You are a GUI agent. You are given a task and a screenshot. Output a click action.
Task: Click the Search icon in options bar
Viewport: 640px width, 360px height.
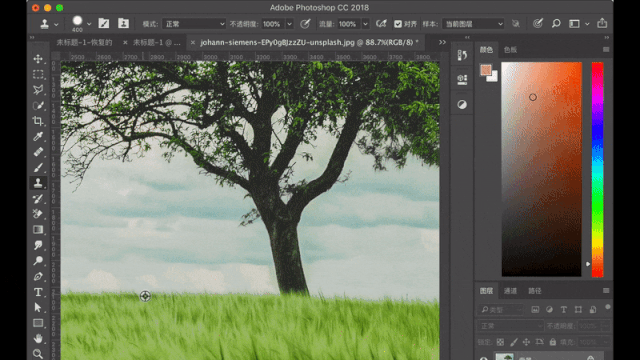tap(556, 24)
